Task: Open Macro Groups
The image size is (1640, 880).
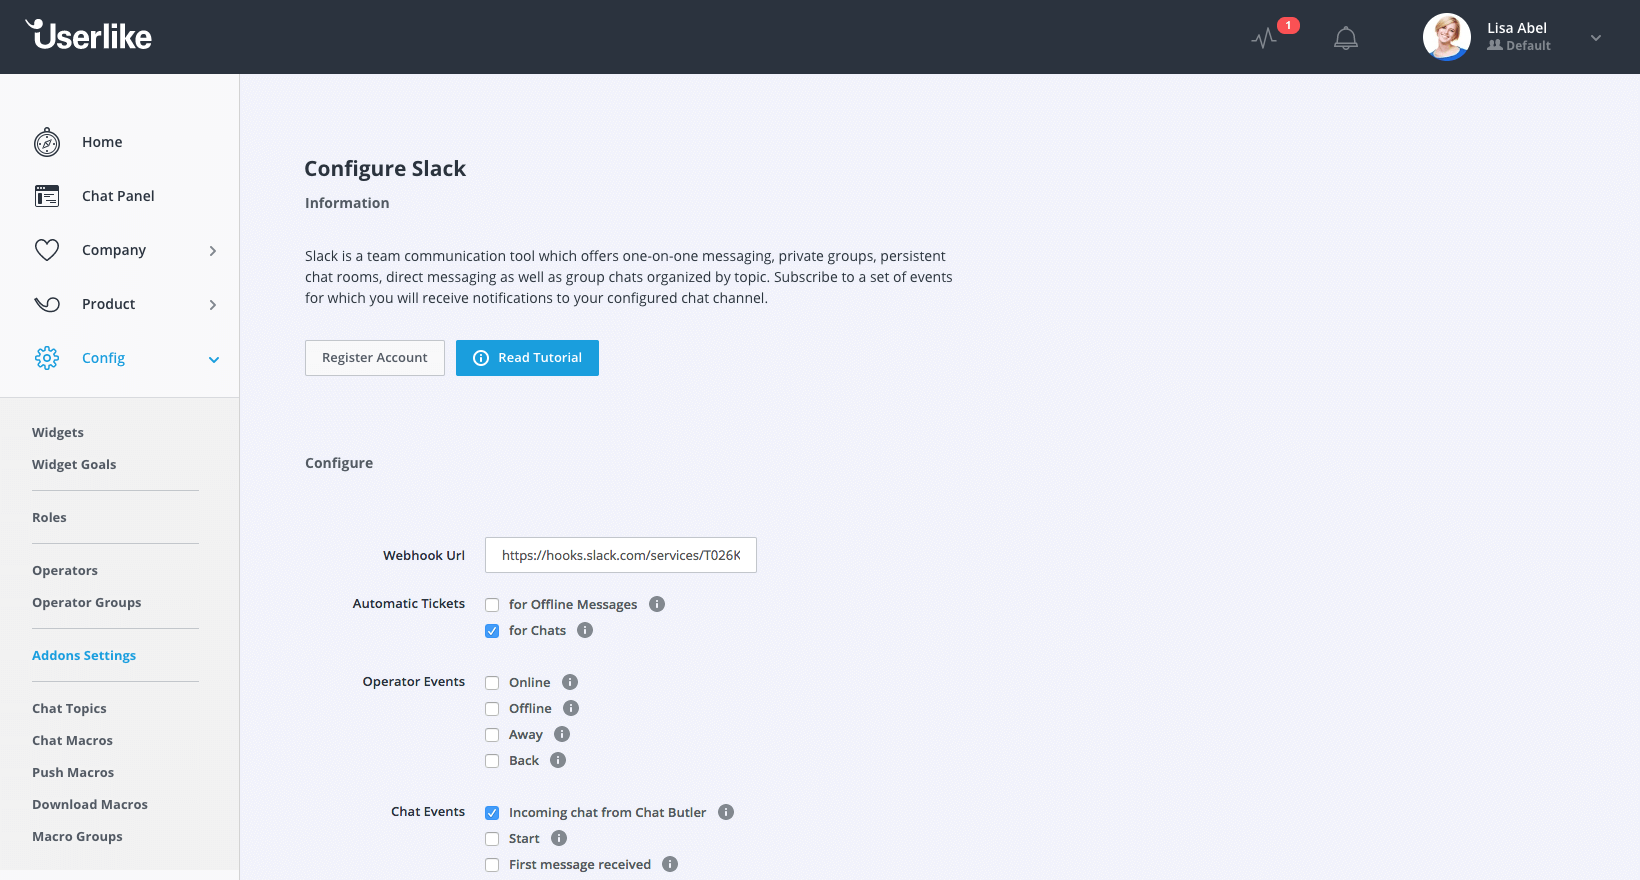Action: pos(77,837)
